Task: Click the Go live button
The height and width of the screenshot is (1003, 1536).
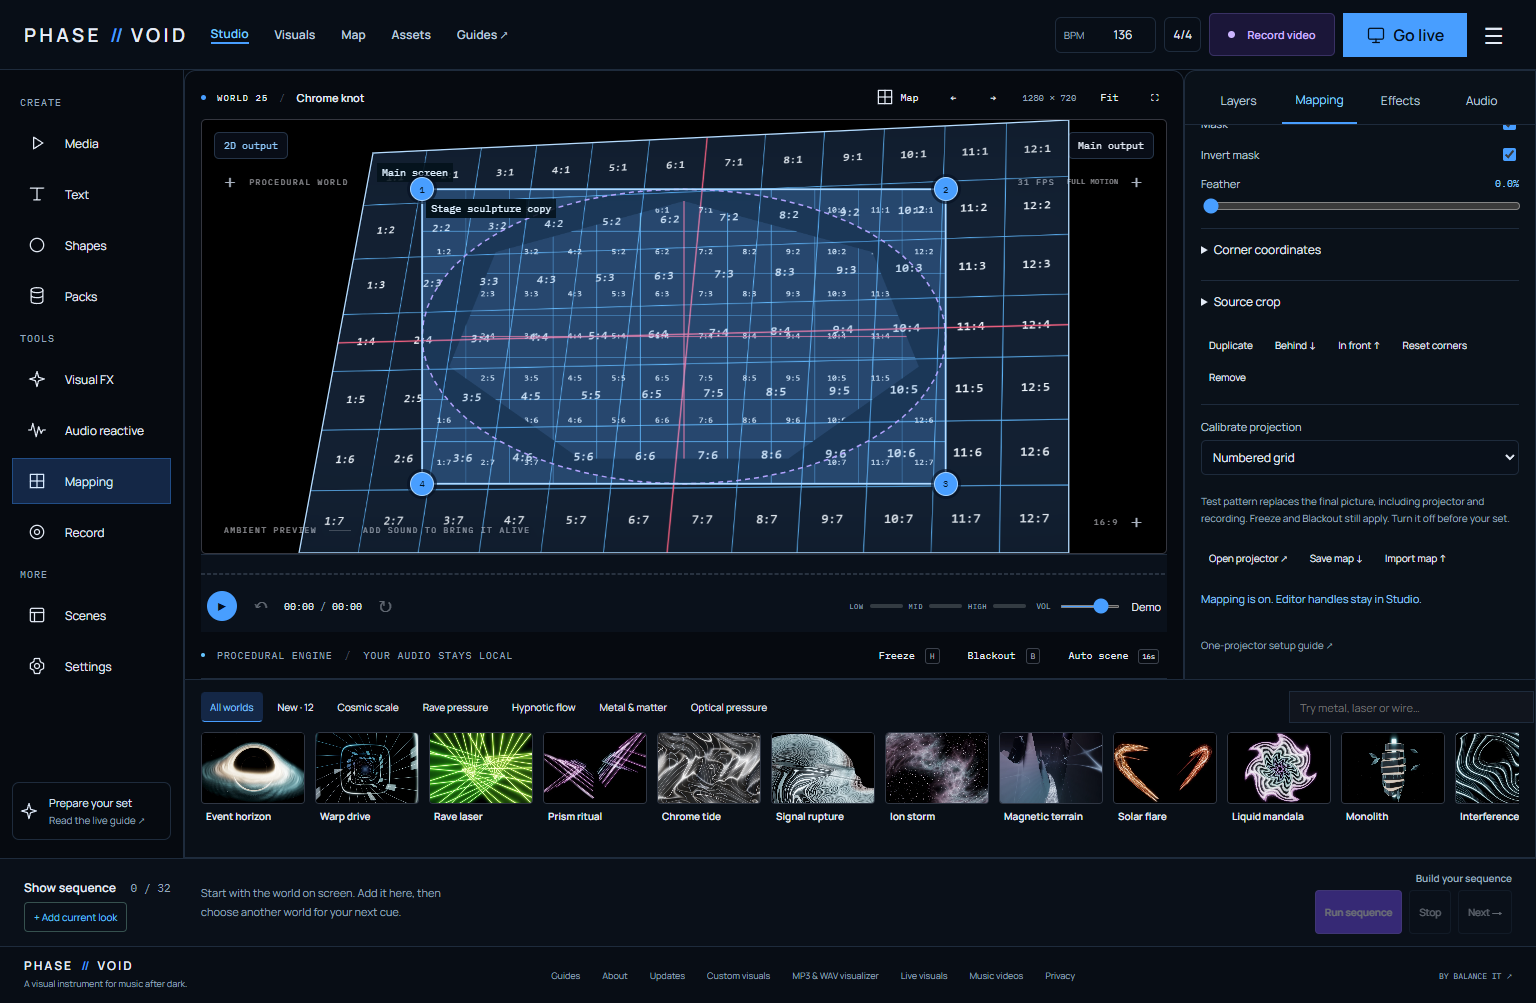Action: coord(1405,35)
